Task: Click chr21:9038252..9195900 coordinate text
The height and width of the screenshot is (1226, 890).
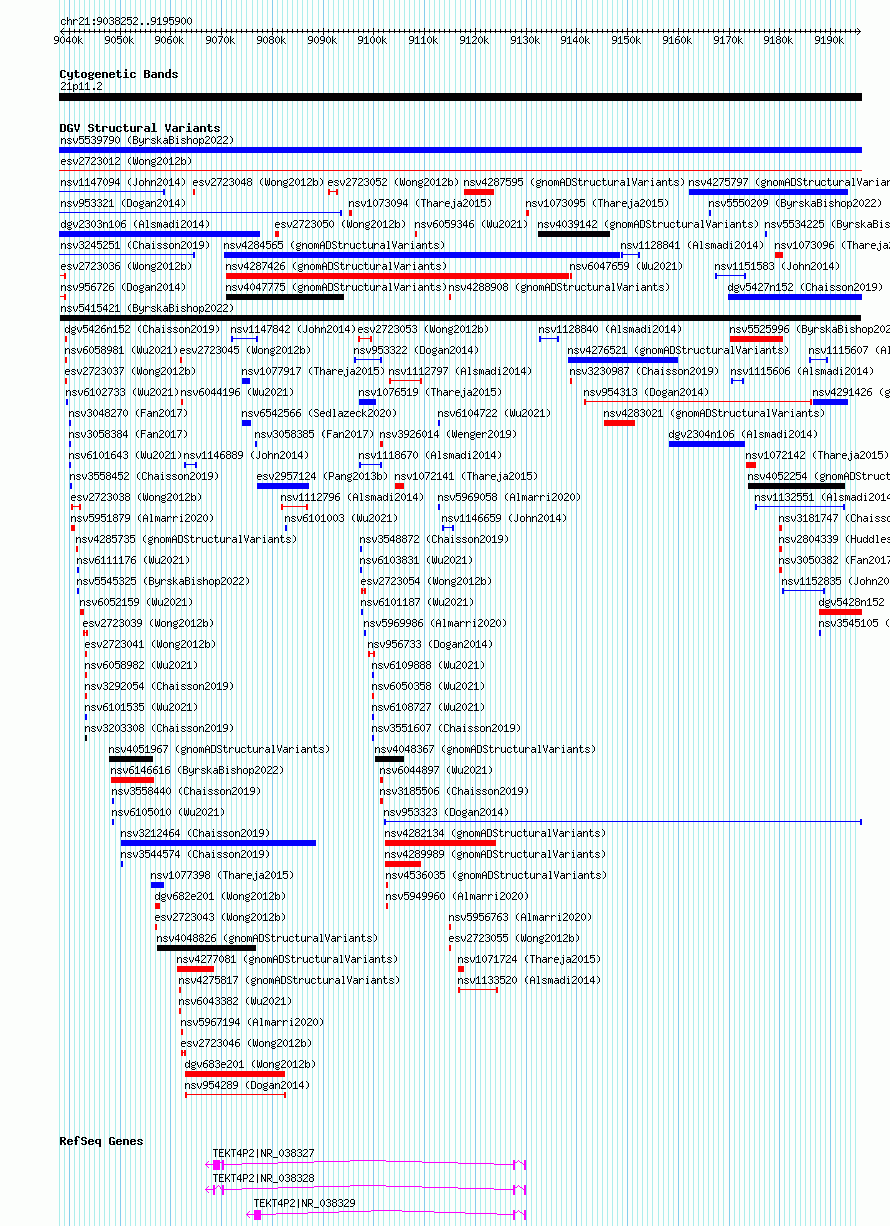Action: pyautogui.click(x=126, y=20)
